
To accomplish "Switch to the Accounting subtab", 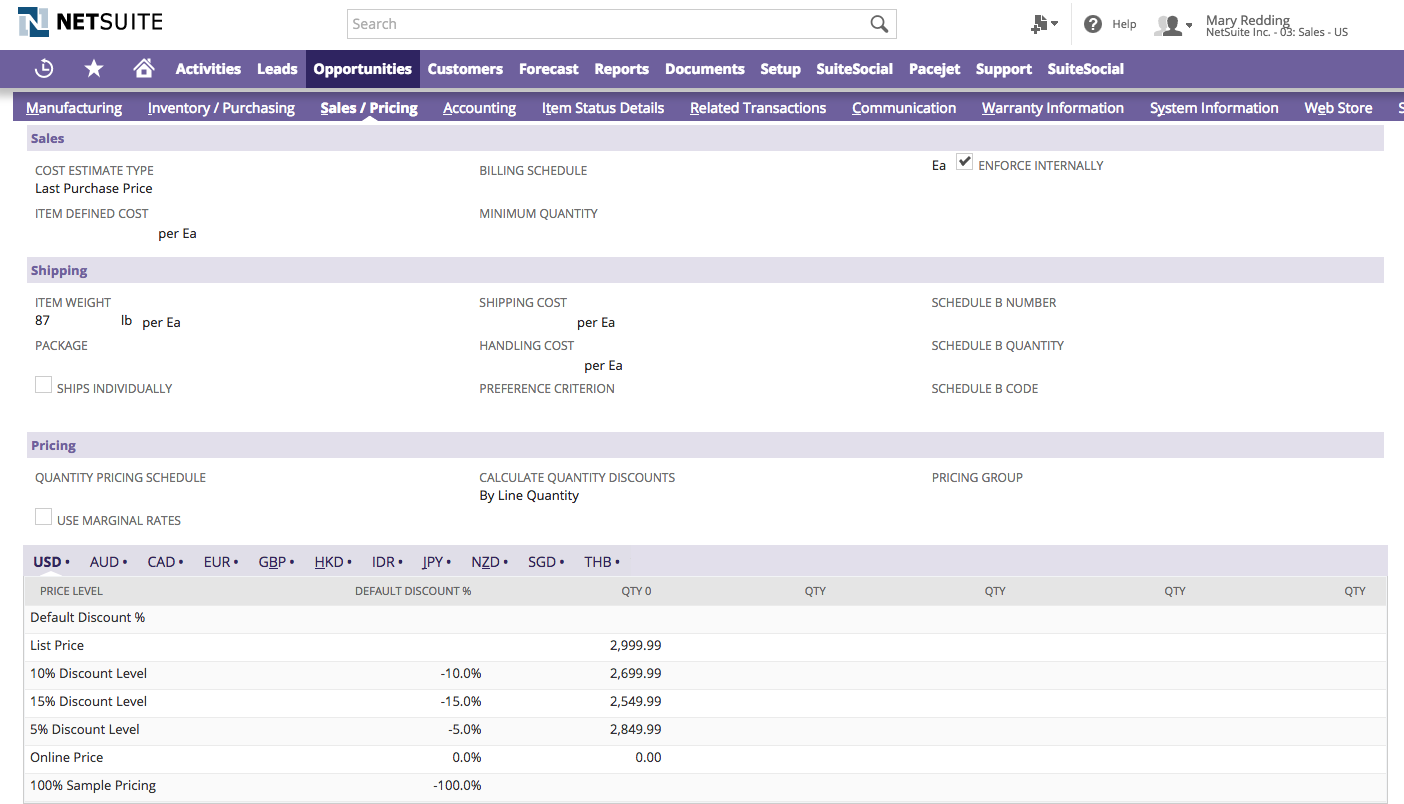I will tap(479, 107).
